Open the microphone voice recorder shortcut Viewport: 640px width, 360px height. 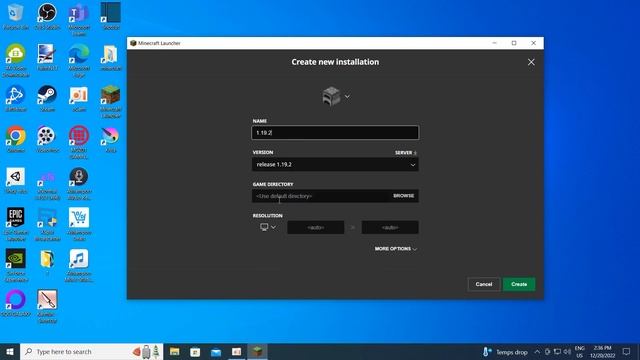pyautogui.click(x=79, y=183)
